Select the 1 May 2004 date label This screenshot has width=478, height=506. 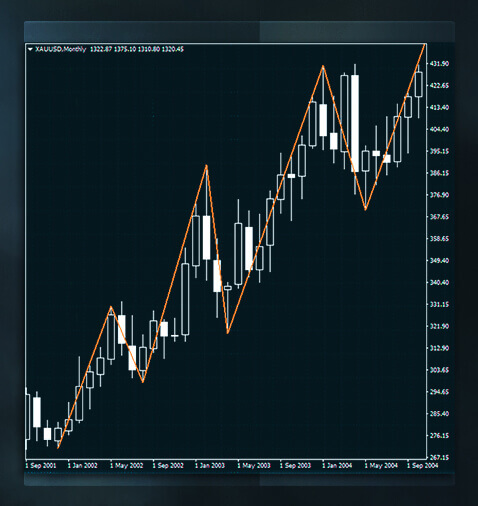381,465
